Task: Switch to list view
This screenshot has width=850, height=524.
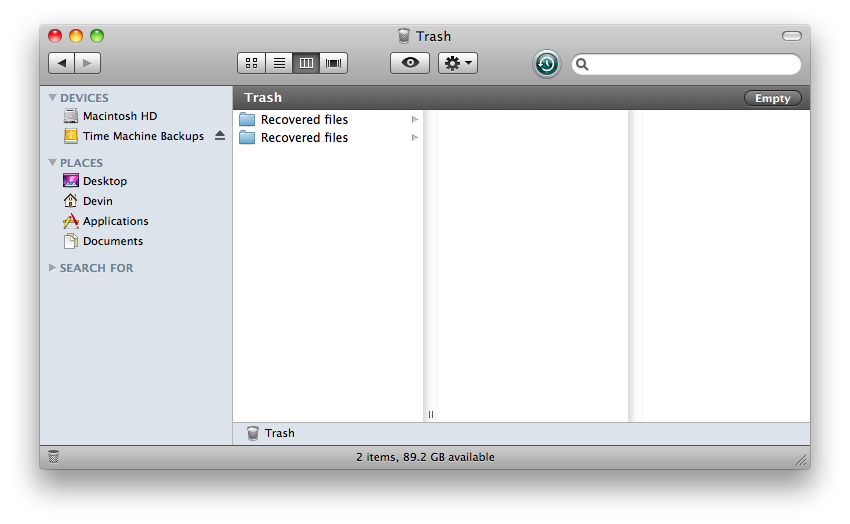Action: click(x=279, y=63)
